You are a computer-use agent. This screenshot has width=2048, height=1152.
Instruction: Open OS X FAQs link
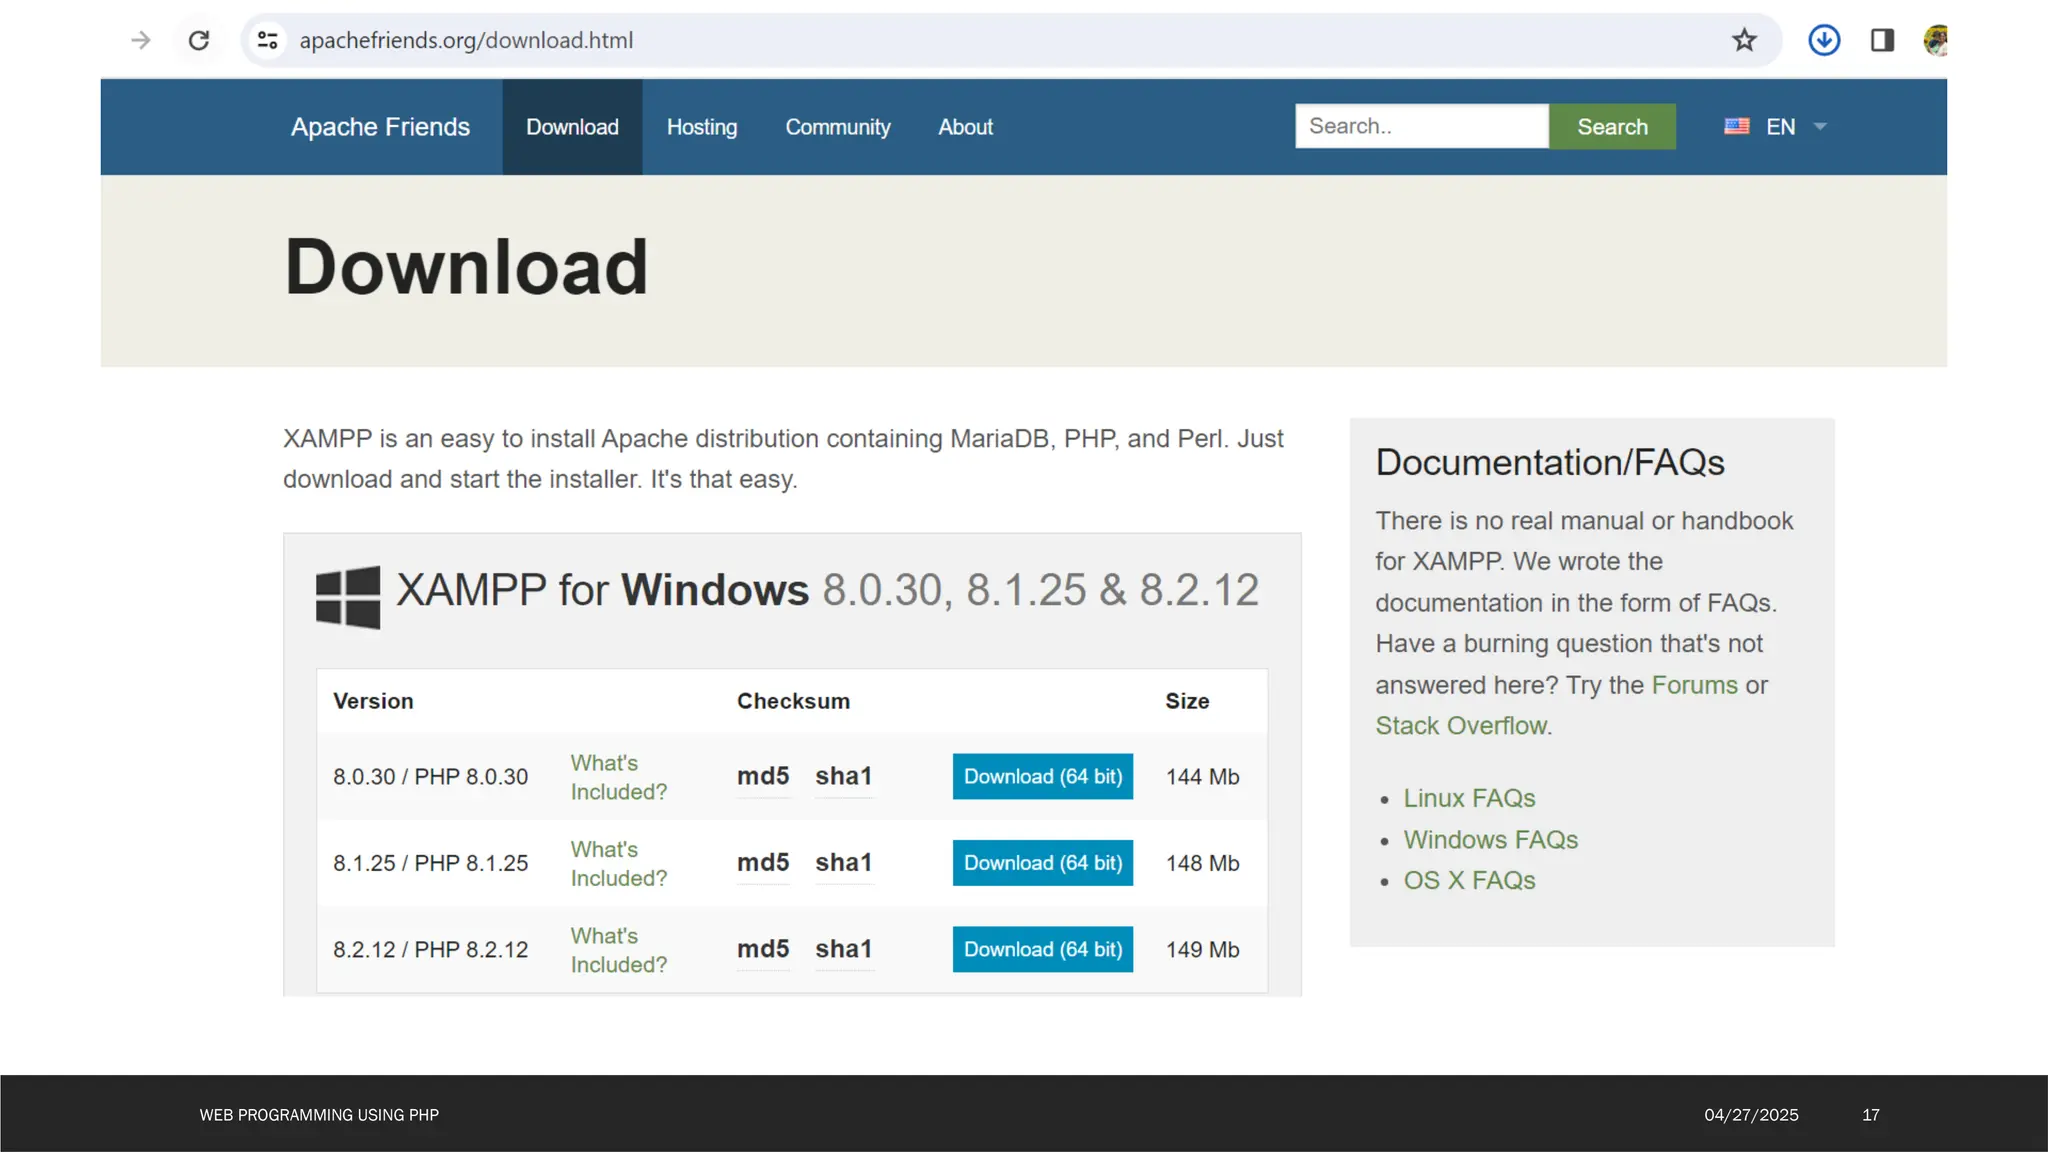(1469, 881)
